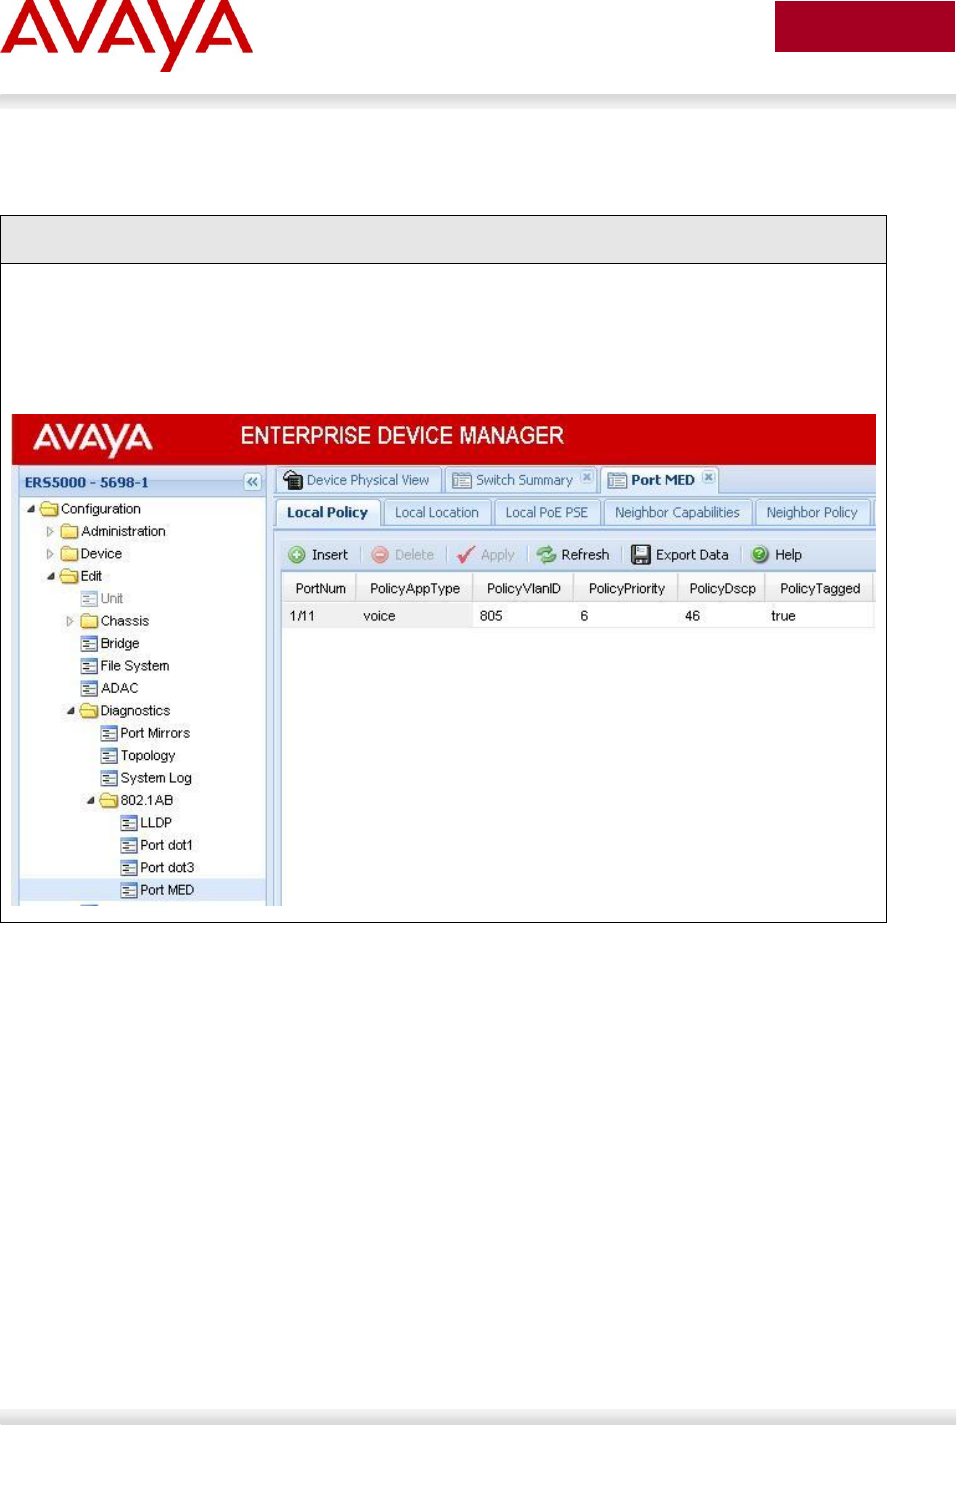Sort by PortNum column header
The width and height of the screenshot is (957, 1488).
[x=320, y=588]
